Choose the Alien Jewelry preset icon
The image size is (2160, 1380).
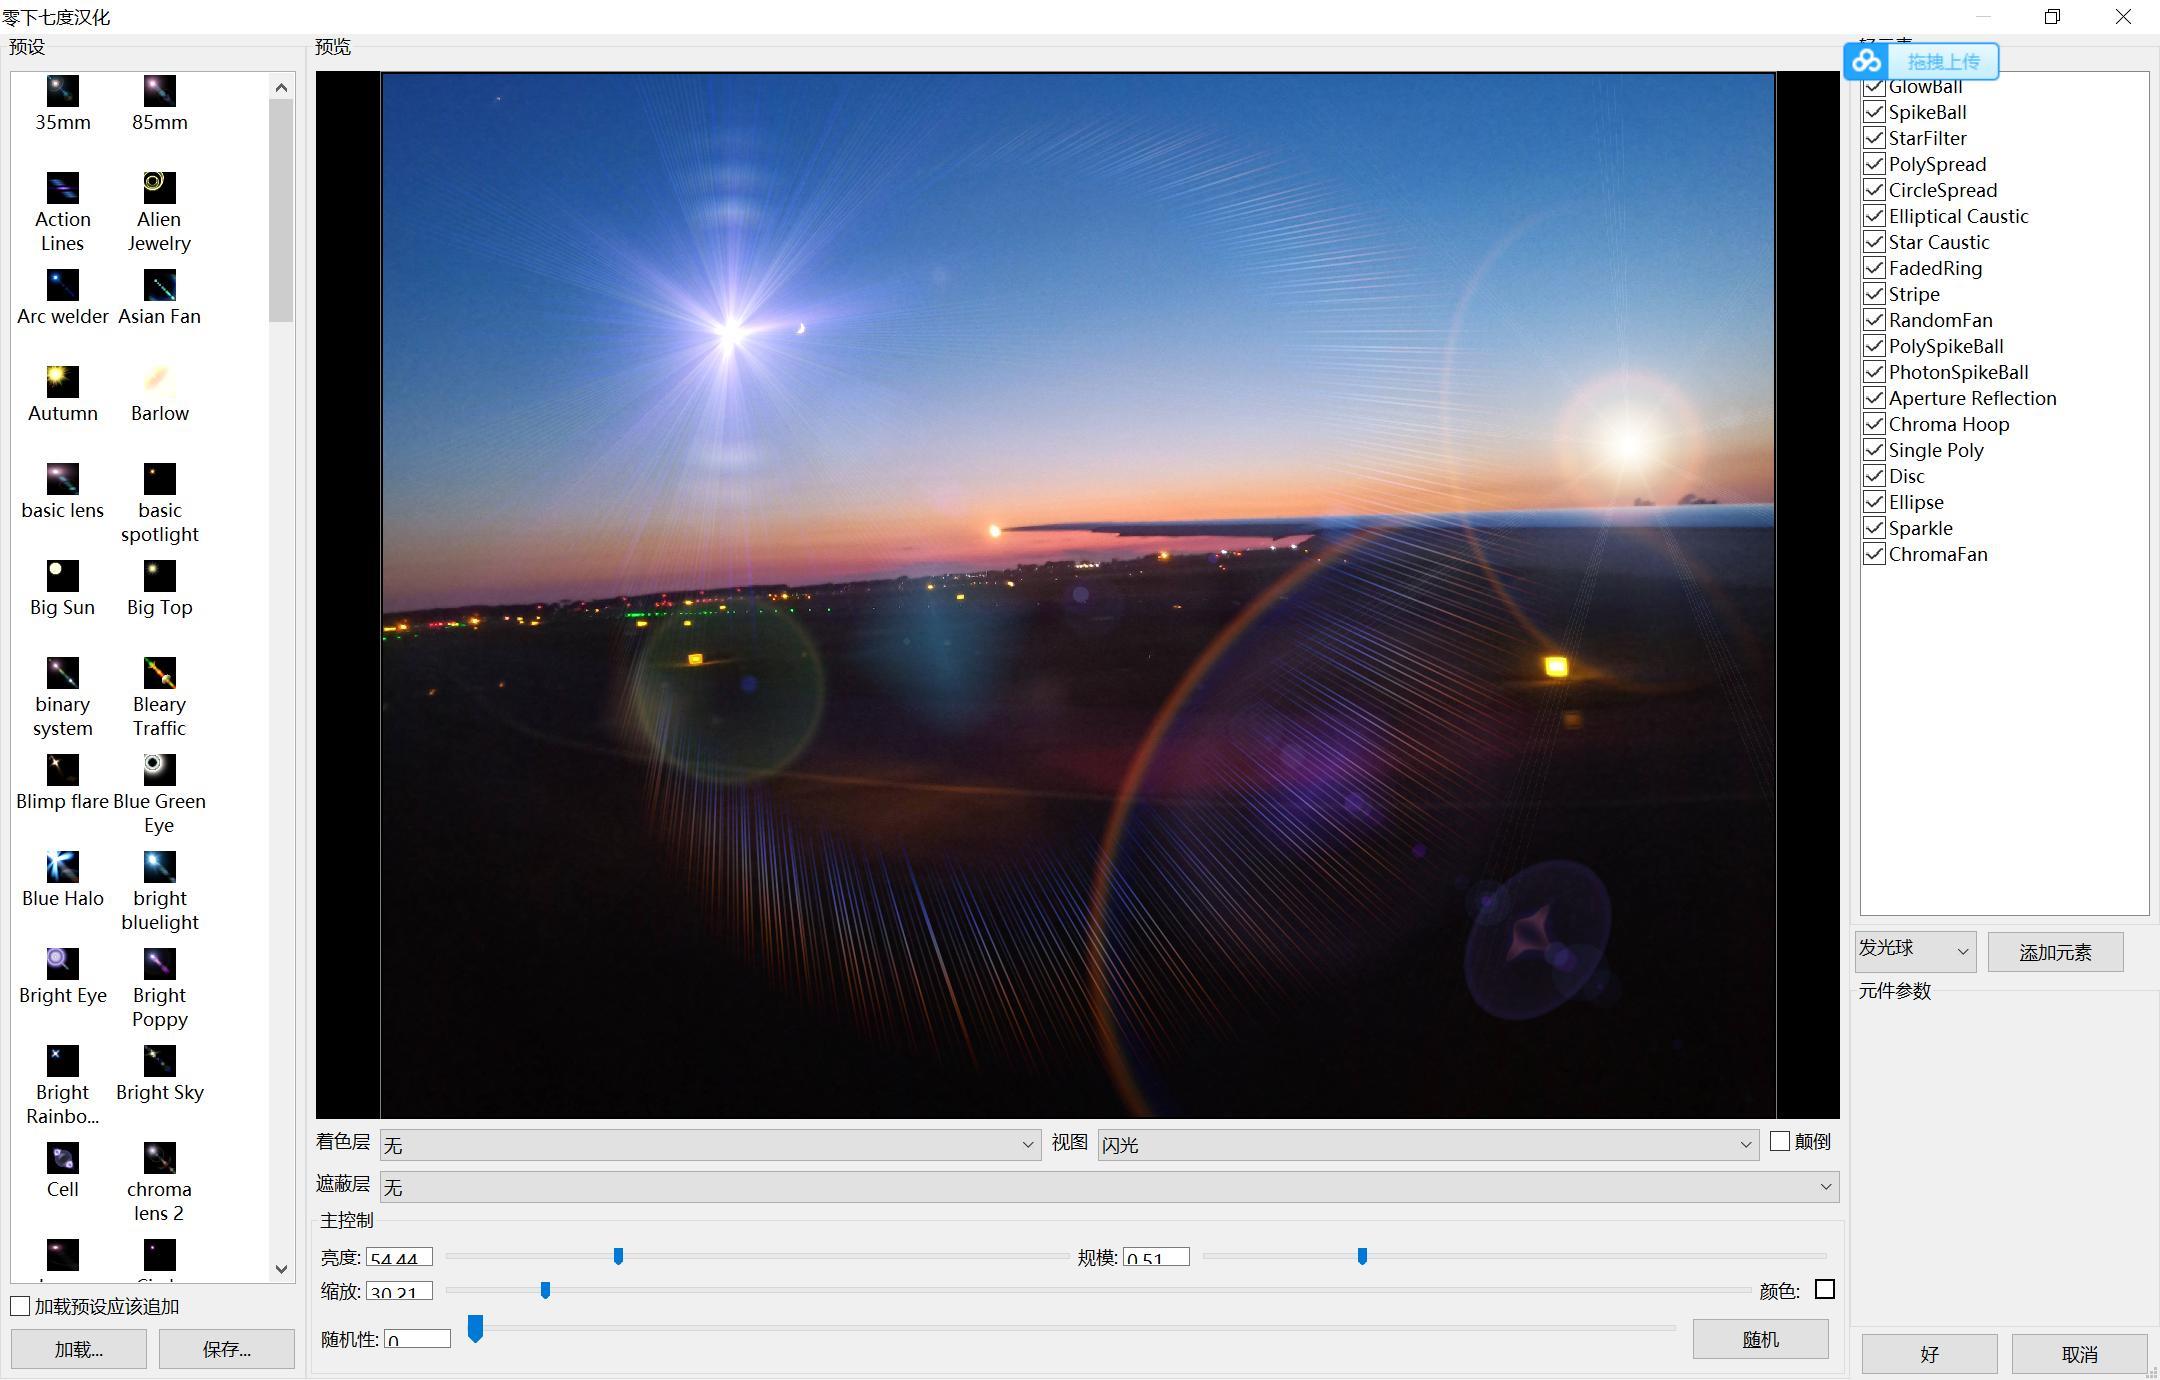click(x=159, y=188)
